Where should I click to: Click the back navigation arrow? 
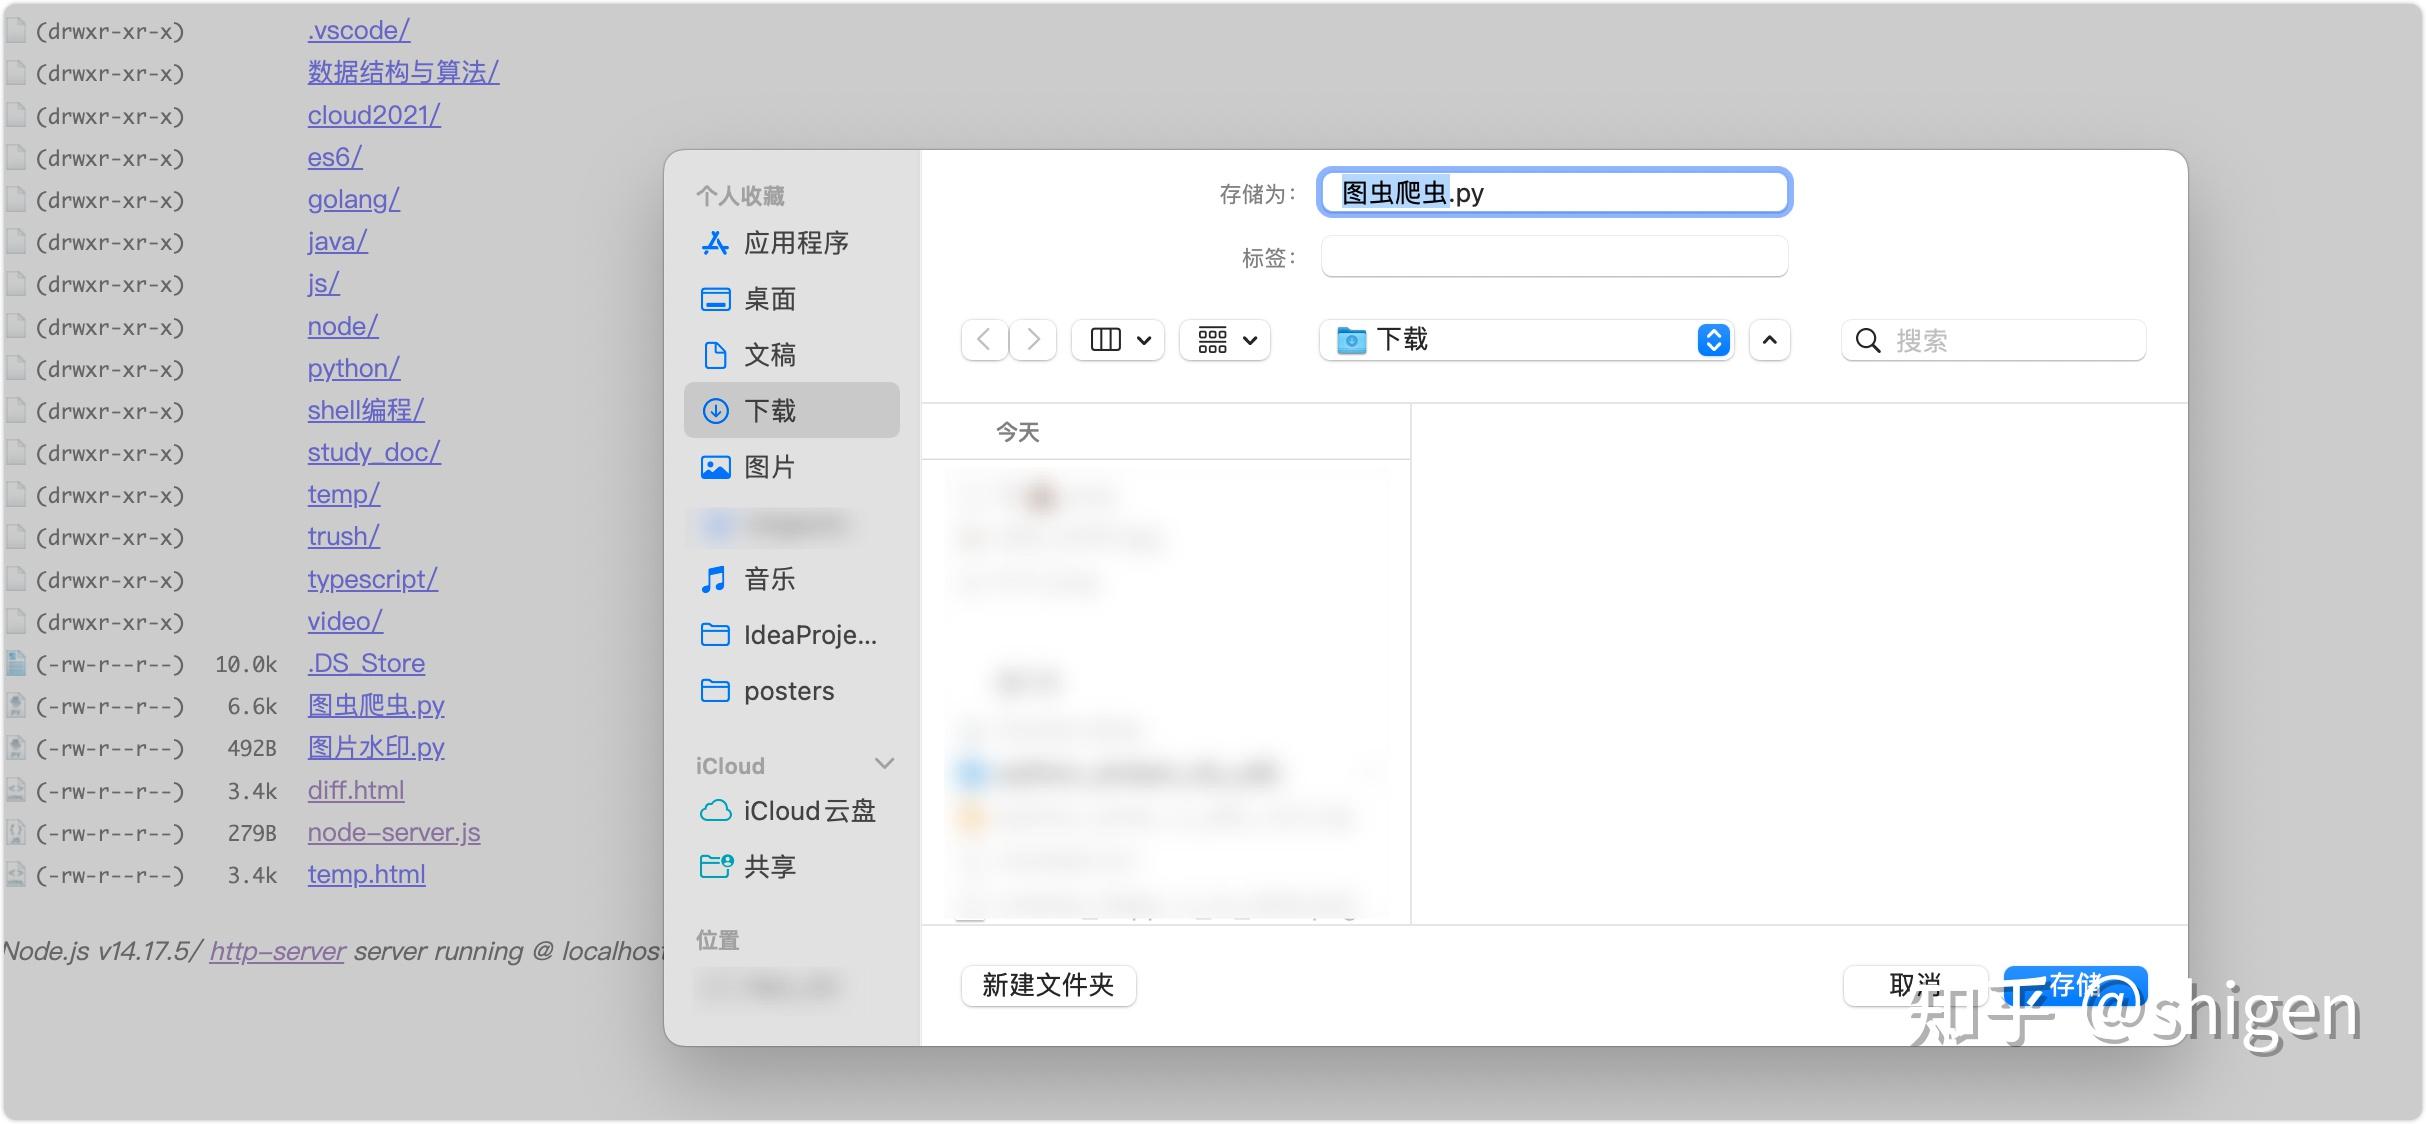pyautogui.click(x=984, y=340)
